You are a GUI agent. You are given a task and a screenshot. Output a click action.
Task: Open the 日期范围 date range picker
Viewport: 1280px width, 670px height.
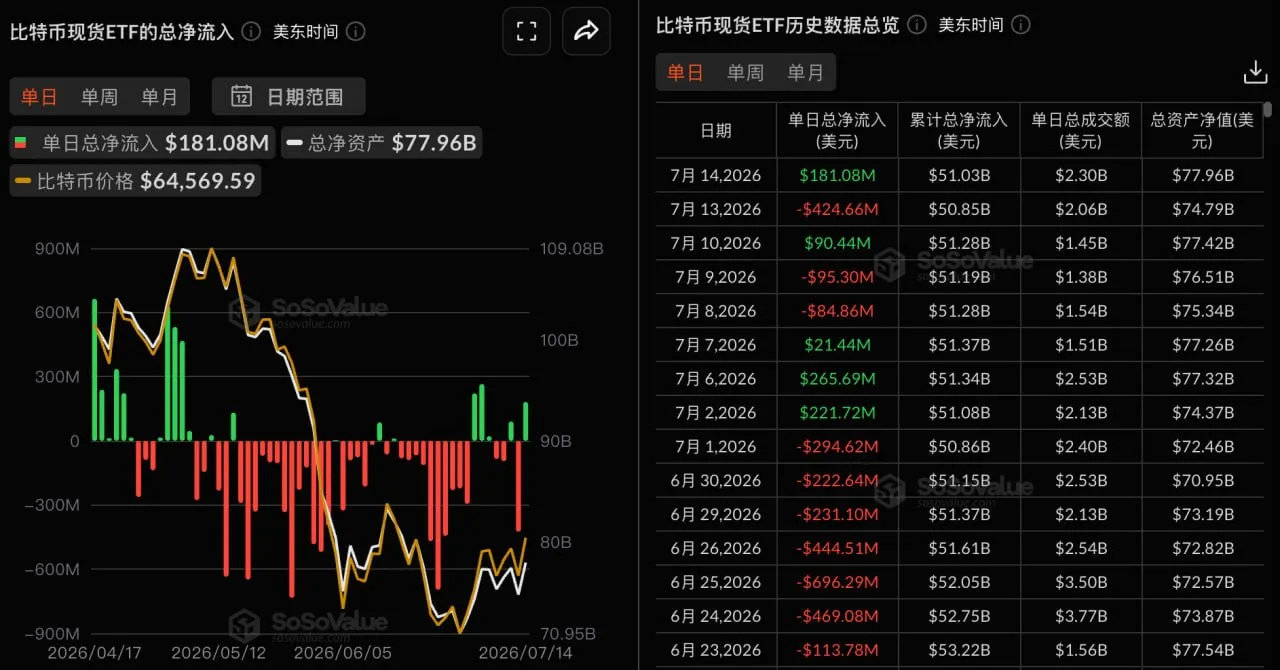(x=288, y=96)
